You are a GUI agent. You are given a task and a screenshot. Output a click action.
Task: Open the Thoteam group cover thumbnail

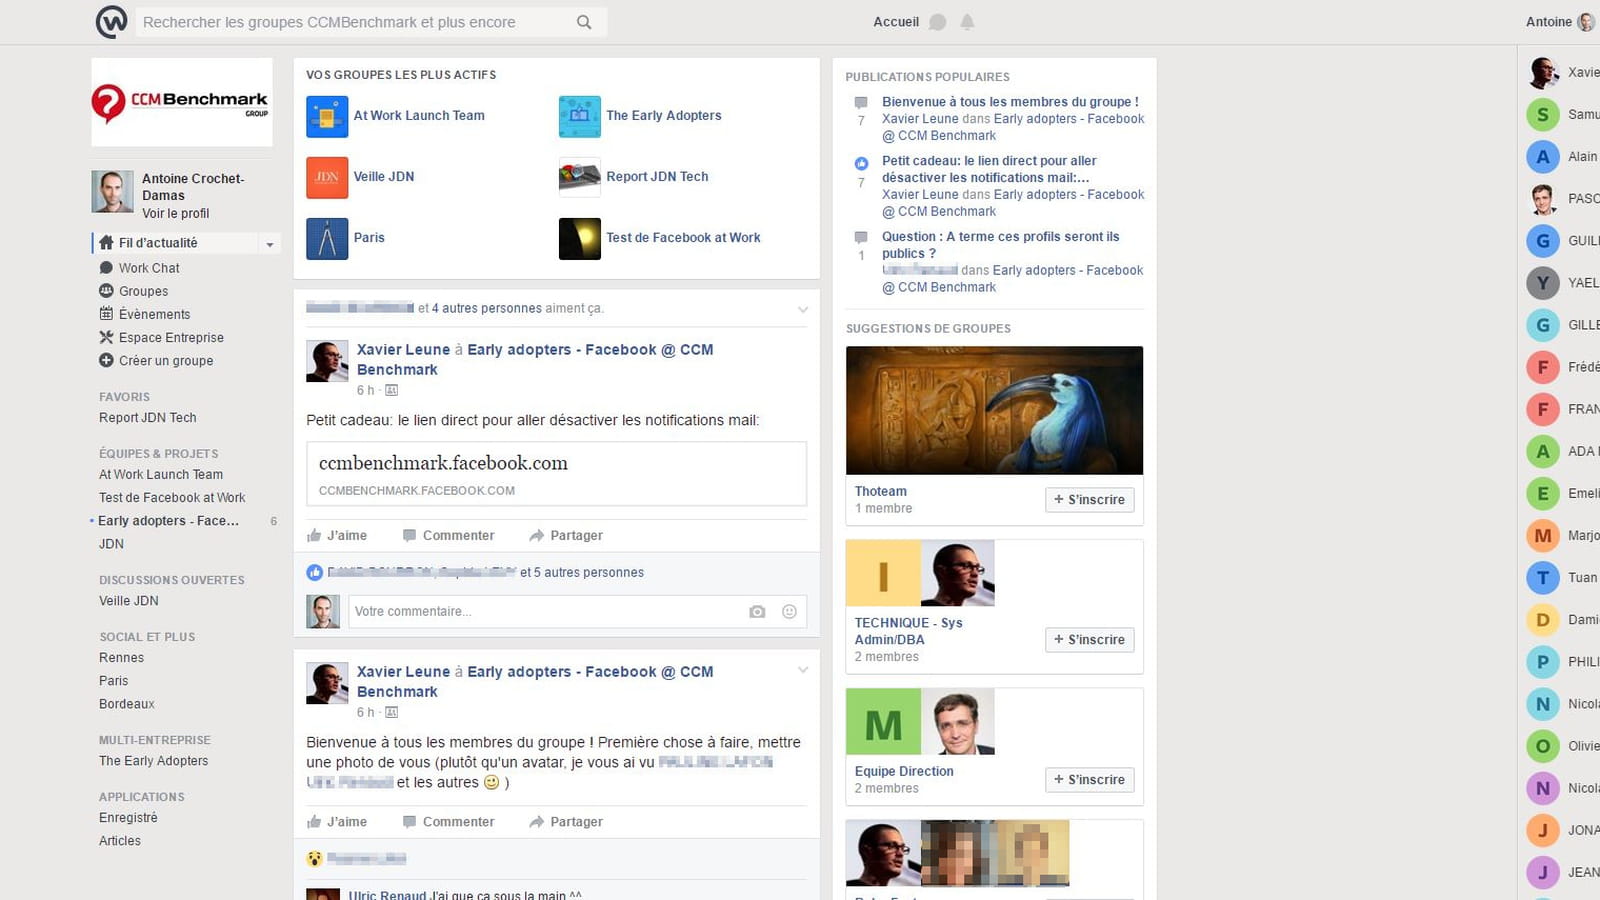pos(994,410)
